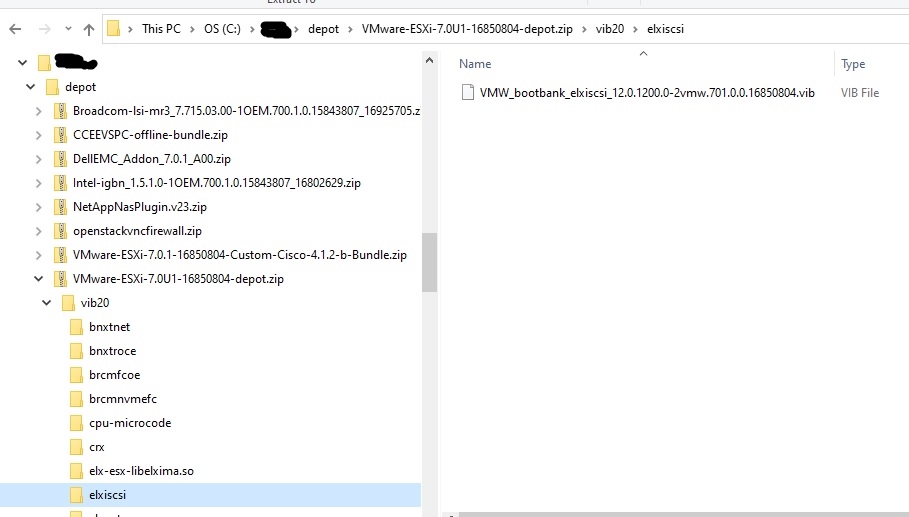The width and height of the screenshot is (909, 517).
Task: Expand the Custom-Cisco-4.1.2-b-Bundle.zip node
Action: [x=38, y=255]
